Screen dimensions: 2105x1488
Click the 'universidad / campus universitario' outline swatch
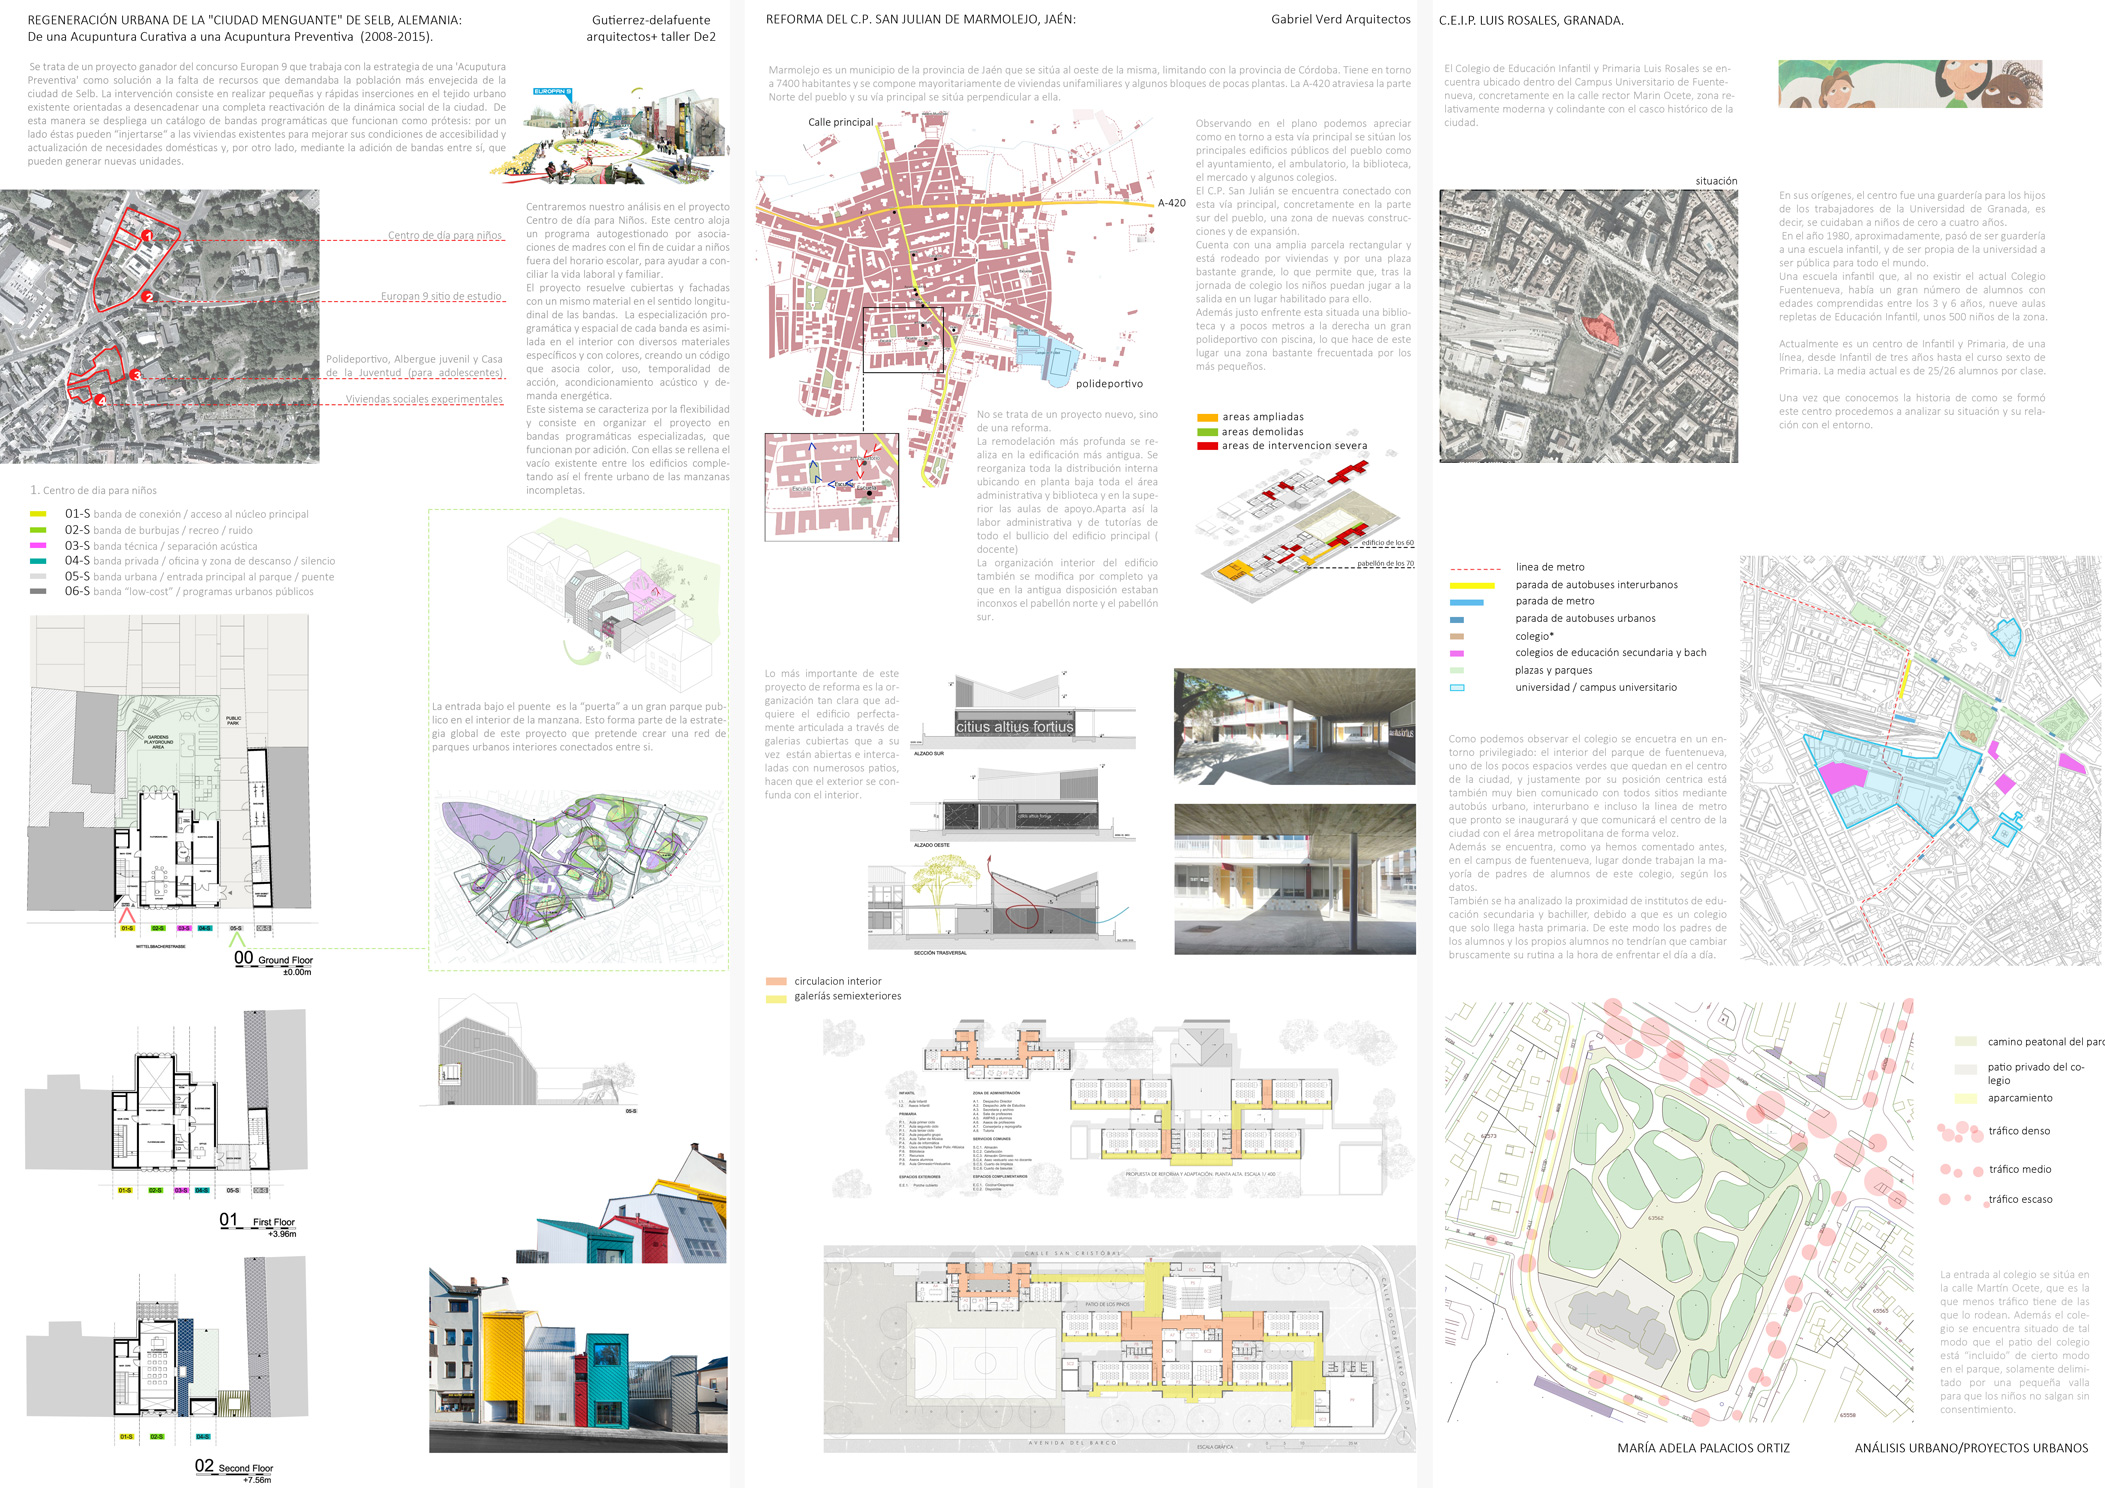click(x=1457, y=688)
